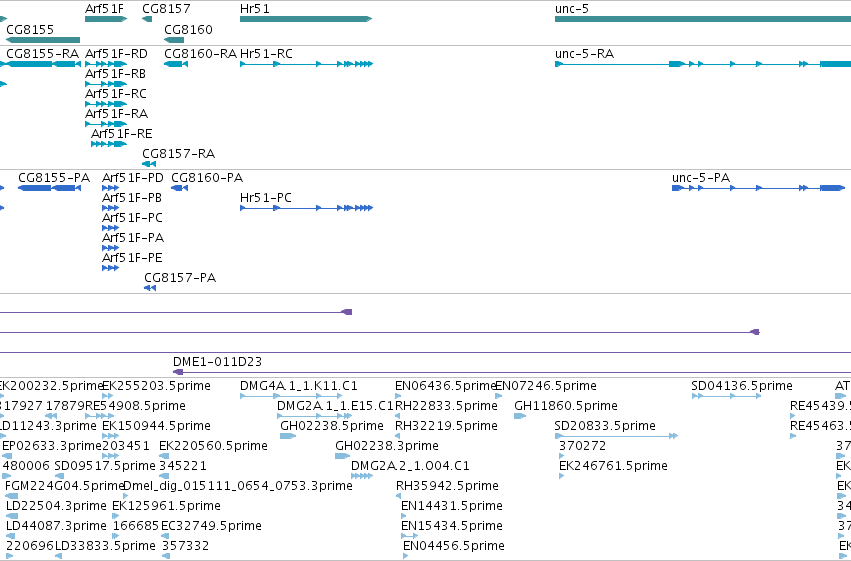Image resolution: width=851 pixels, height=561 pixels.
Task: Select DMG2A.2_1.O04.C1 feature
Action: (361, 476)
